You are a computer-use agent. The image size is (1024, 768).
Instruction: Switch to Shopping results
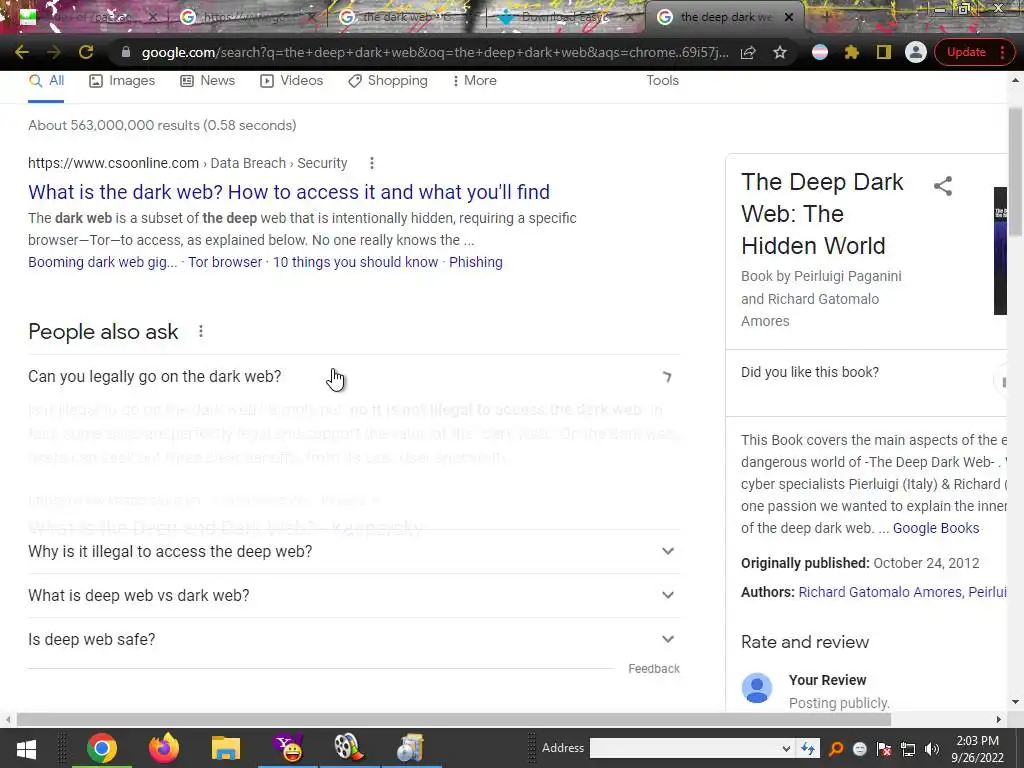pos(388,80)
